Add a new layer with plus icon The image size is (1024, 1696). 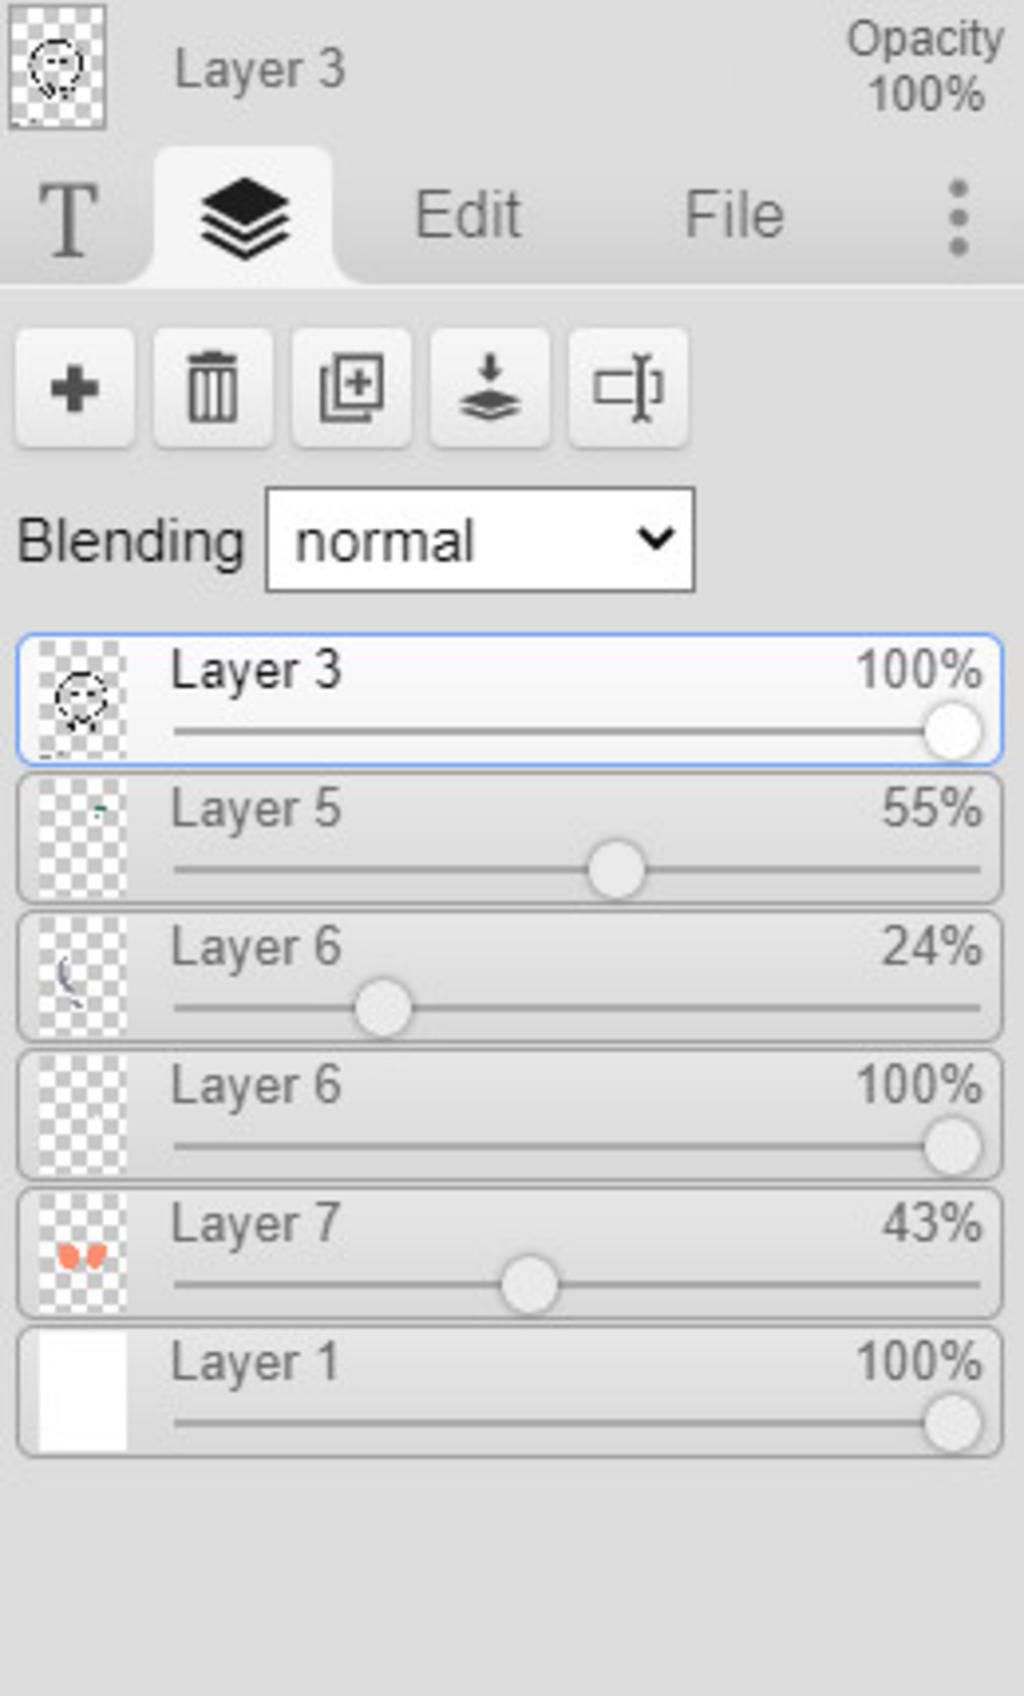(75, 388)
